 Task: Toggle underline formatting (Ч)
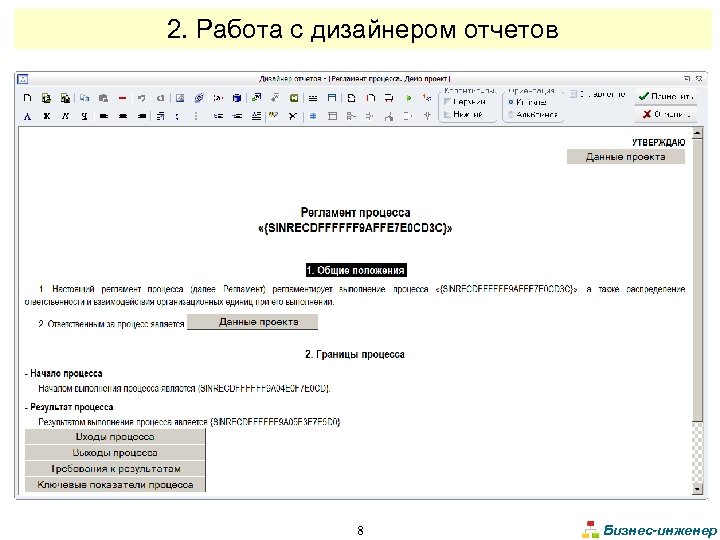point(84,116)
